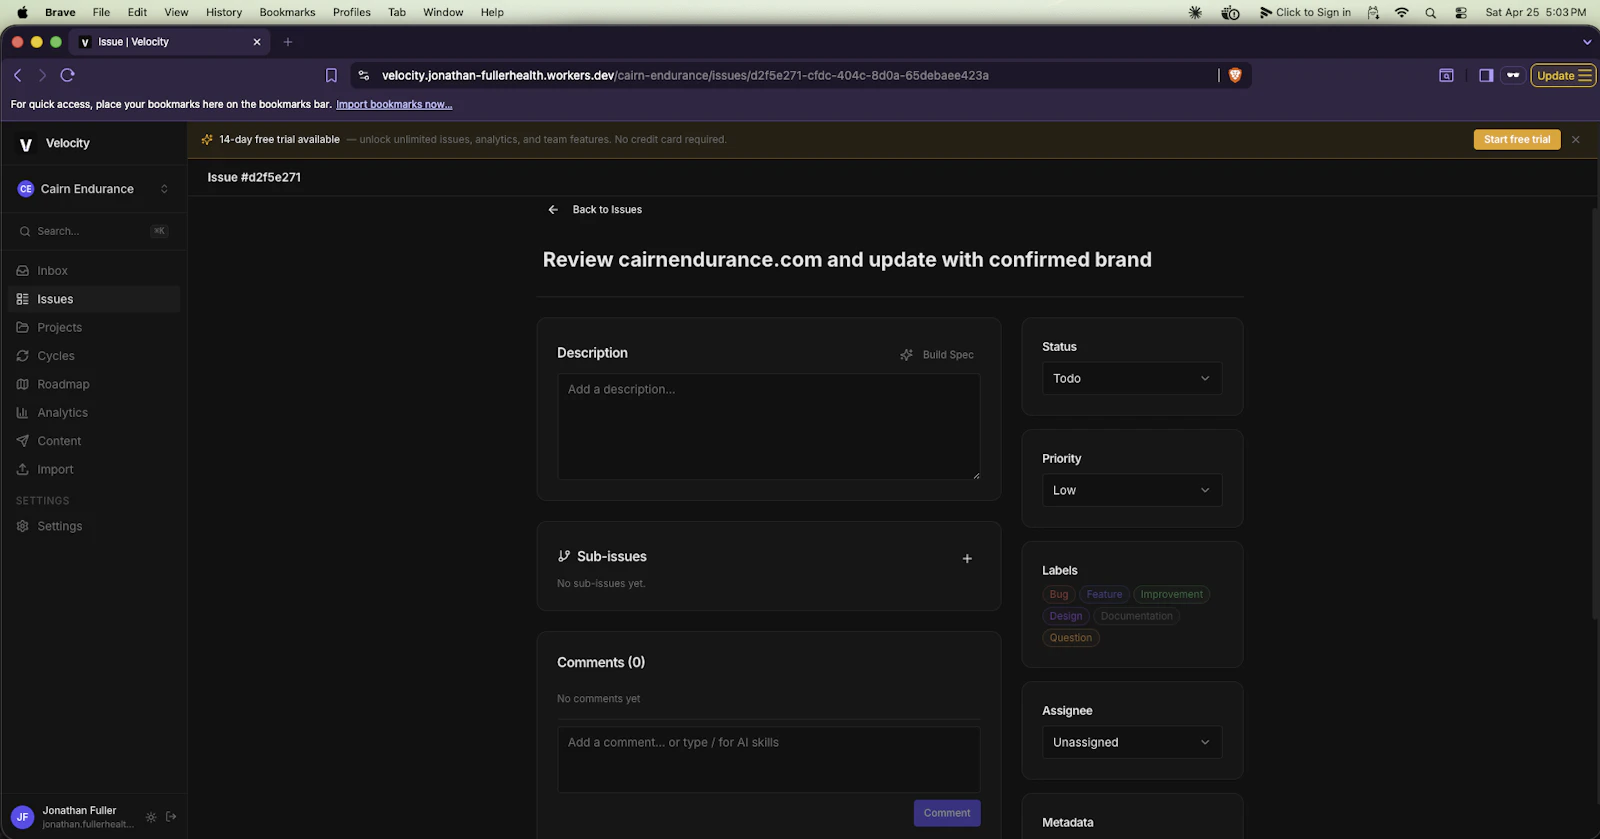Open macOS Control Center
The width and height of the screenshot is (1600, 839).
(1461, 12)
